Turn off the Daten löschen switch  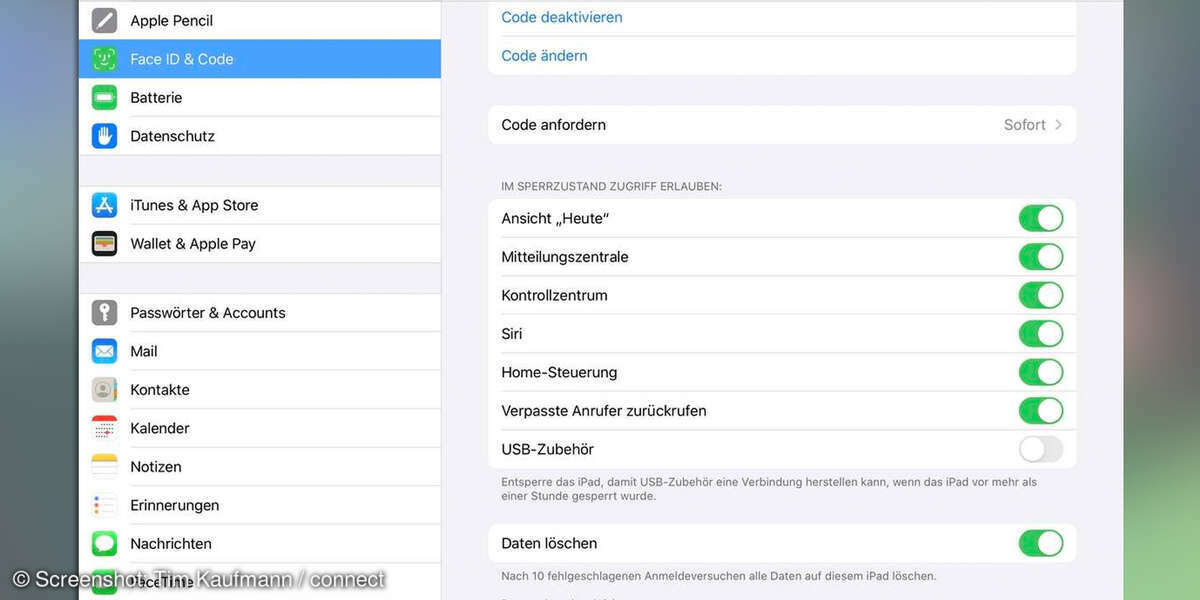click(1041, 543)
